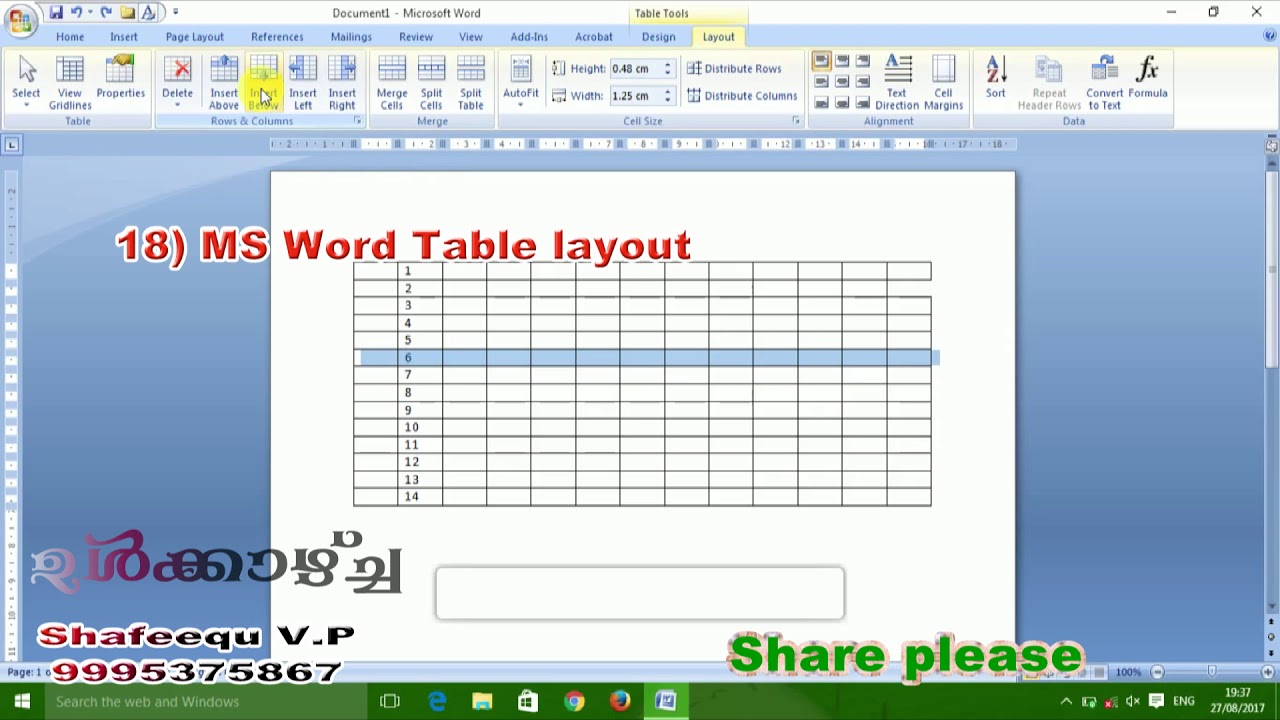Click Distribute Columns button

(x=742, y=96)
